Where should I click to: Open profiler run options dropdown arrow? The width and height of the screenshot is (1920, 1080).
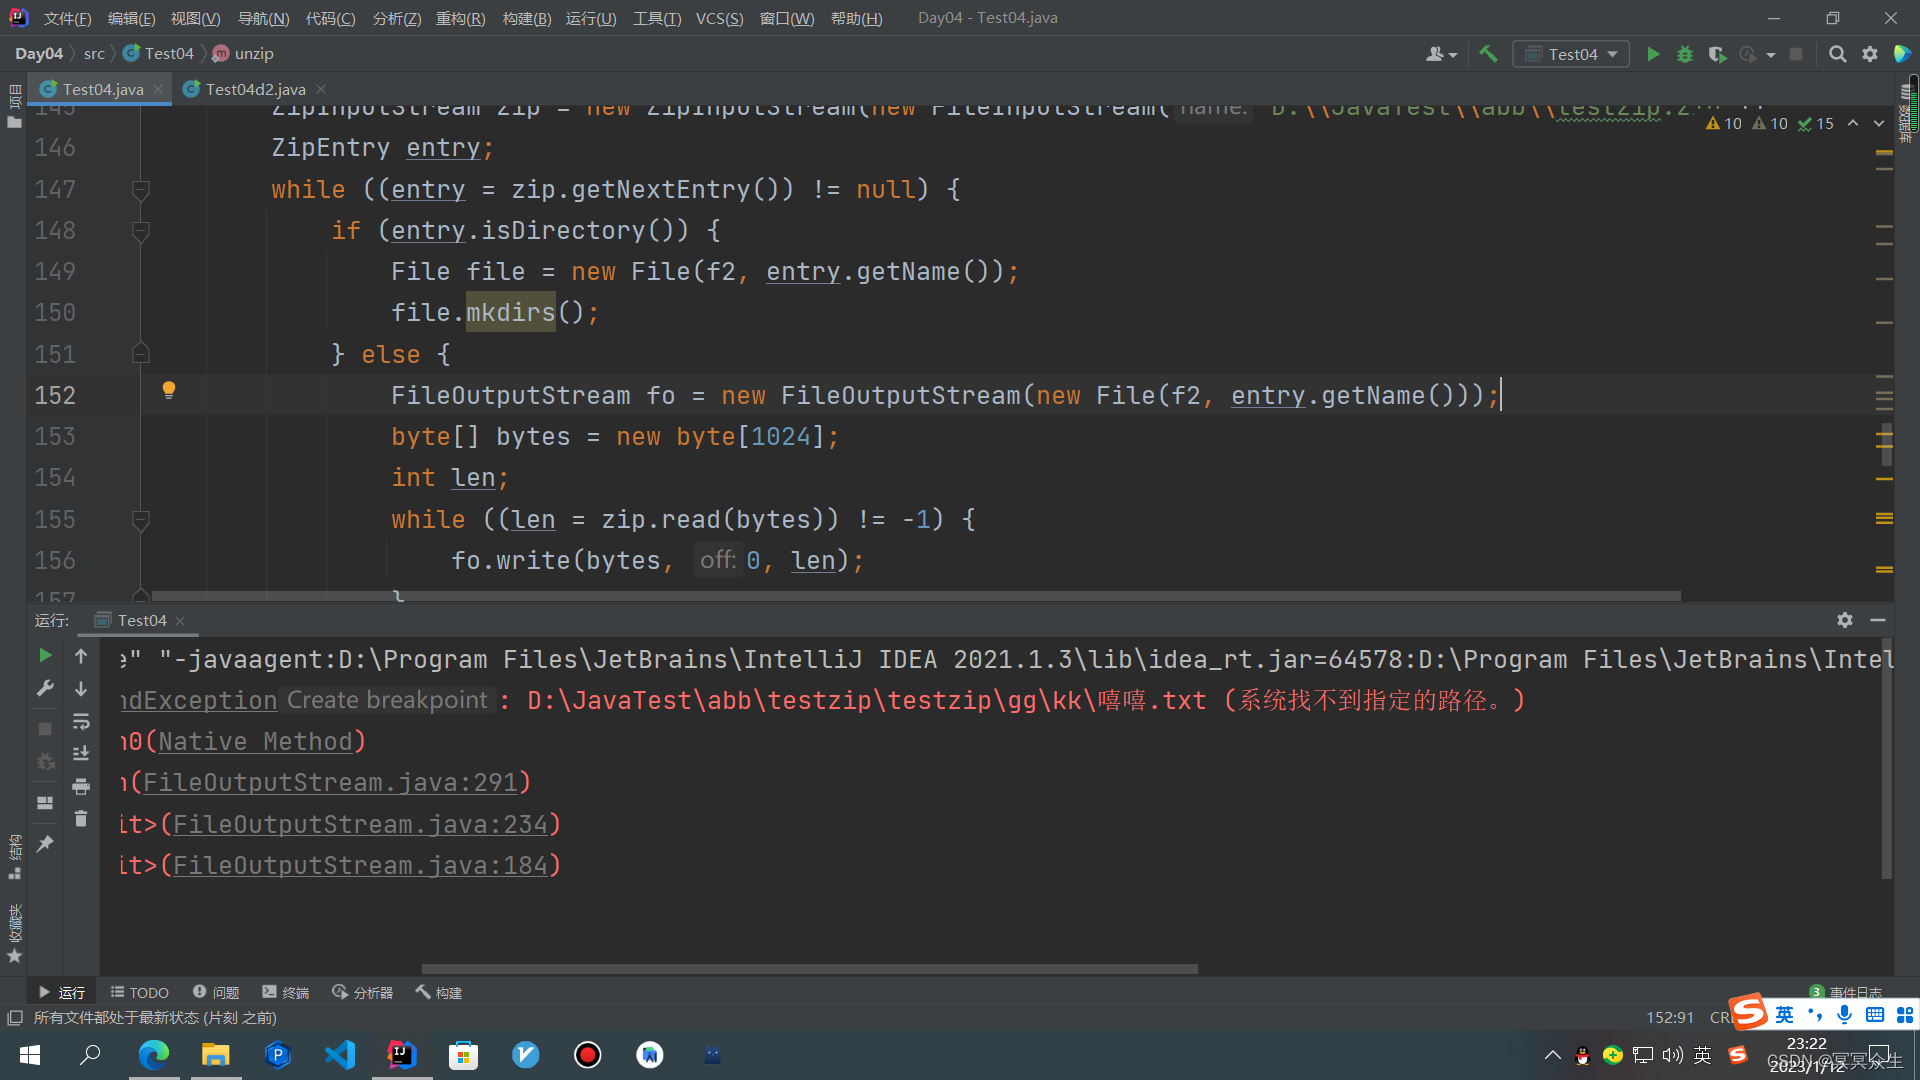pos(1771,55)
